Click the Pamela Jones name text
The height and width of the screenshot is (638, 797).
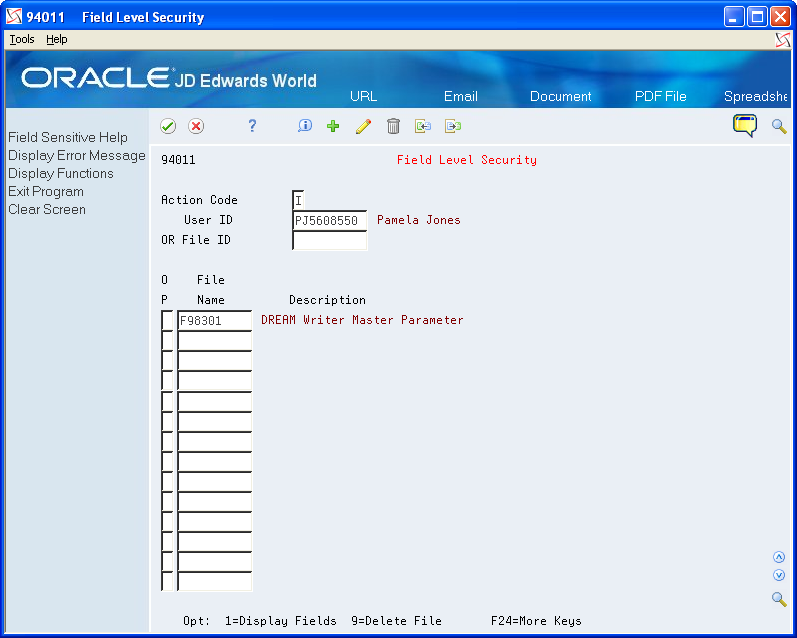point(419,220)
